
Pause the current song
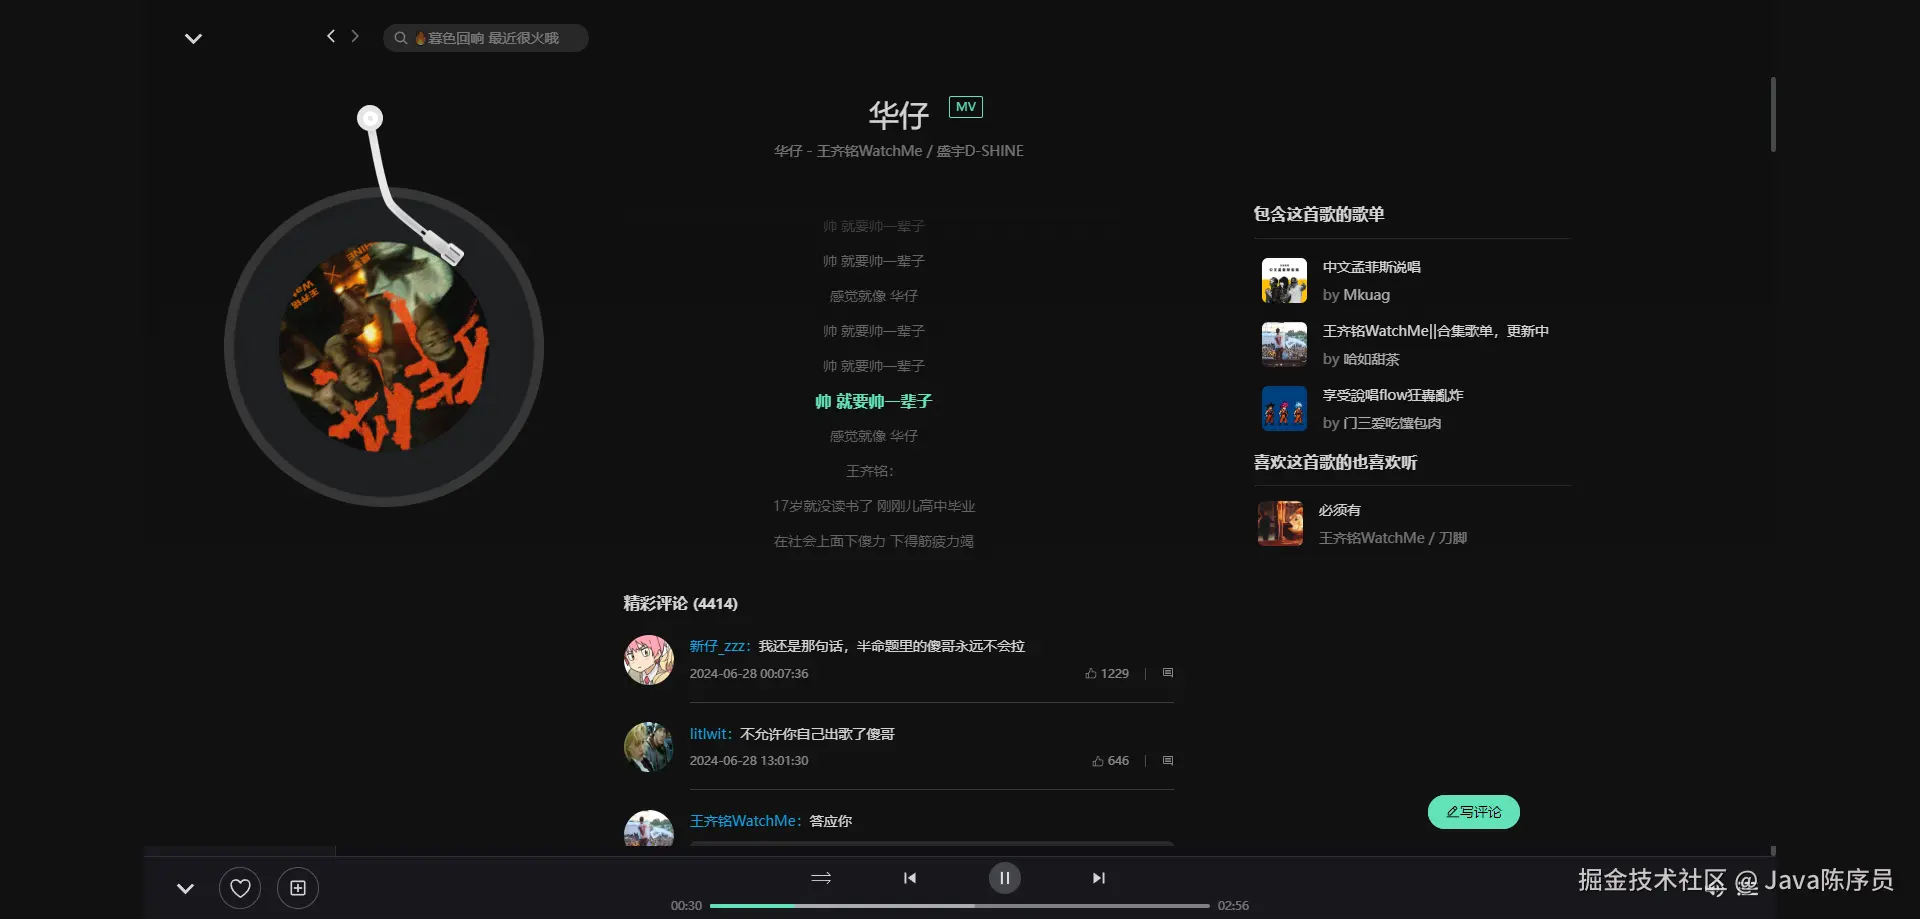coord(1005,878)
